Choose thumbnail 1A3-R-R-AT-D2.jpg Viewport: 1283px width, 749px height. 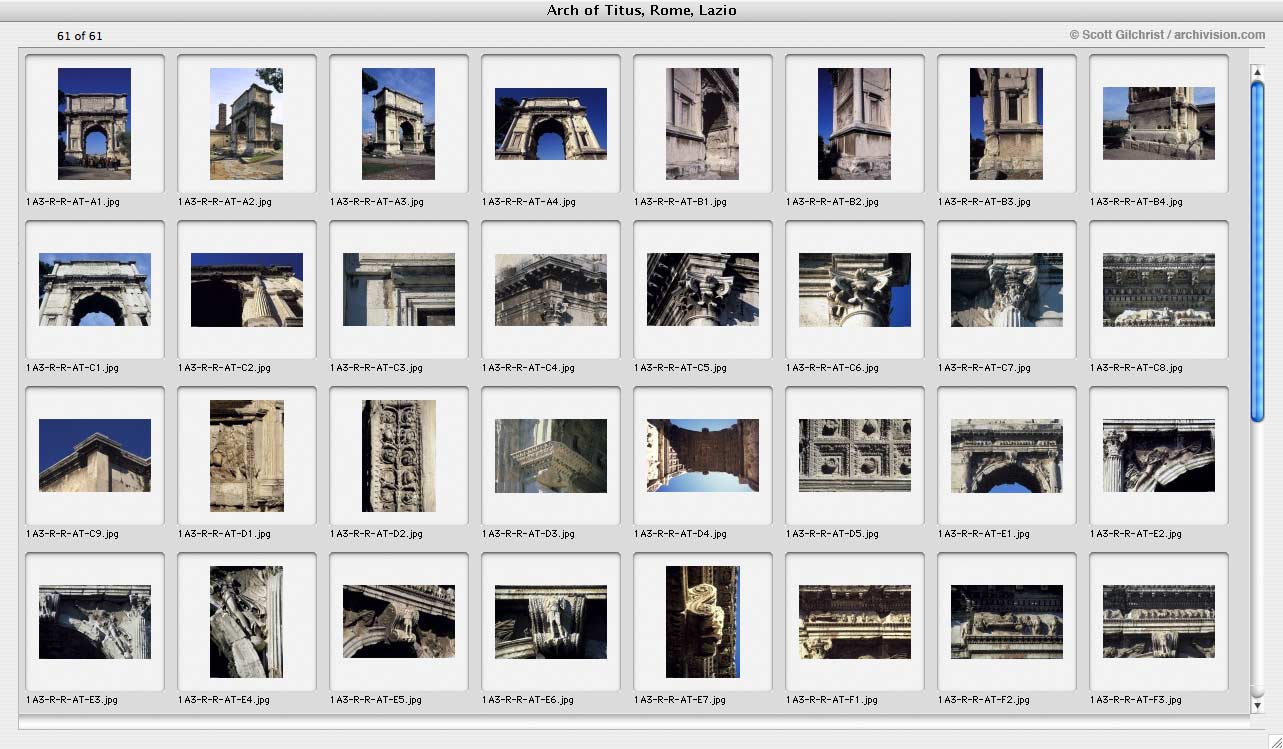point(399,456)
